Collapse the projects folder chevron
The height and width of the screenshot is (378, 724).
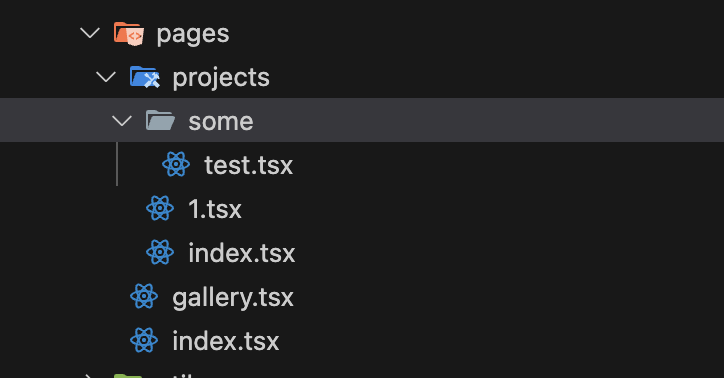click(x=106, y=77)
